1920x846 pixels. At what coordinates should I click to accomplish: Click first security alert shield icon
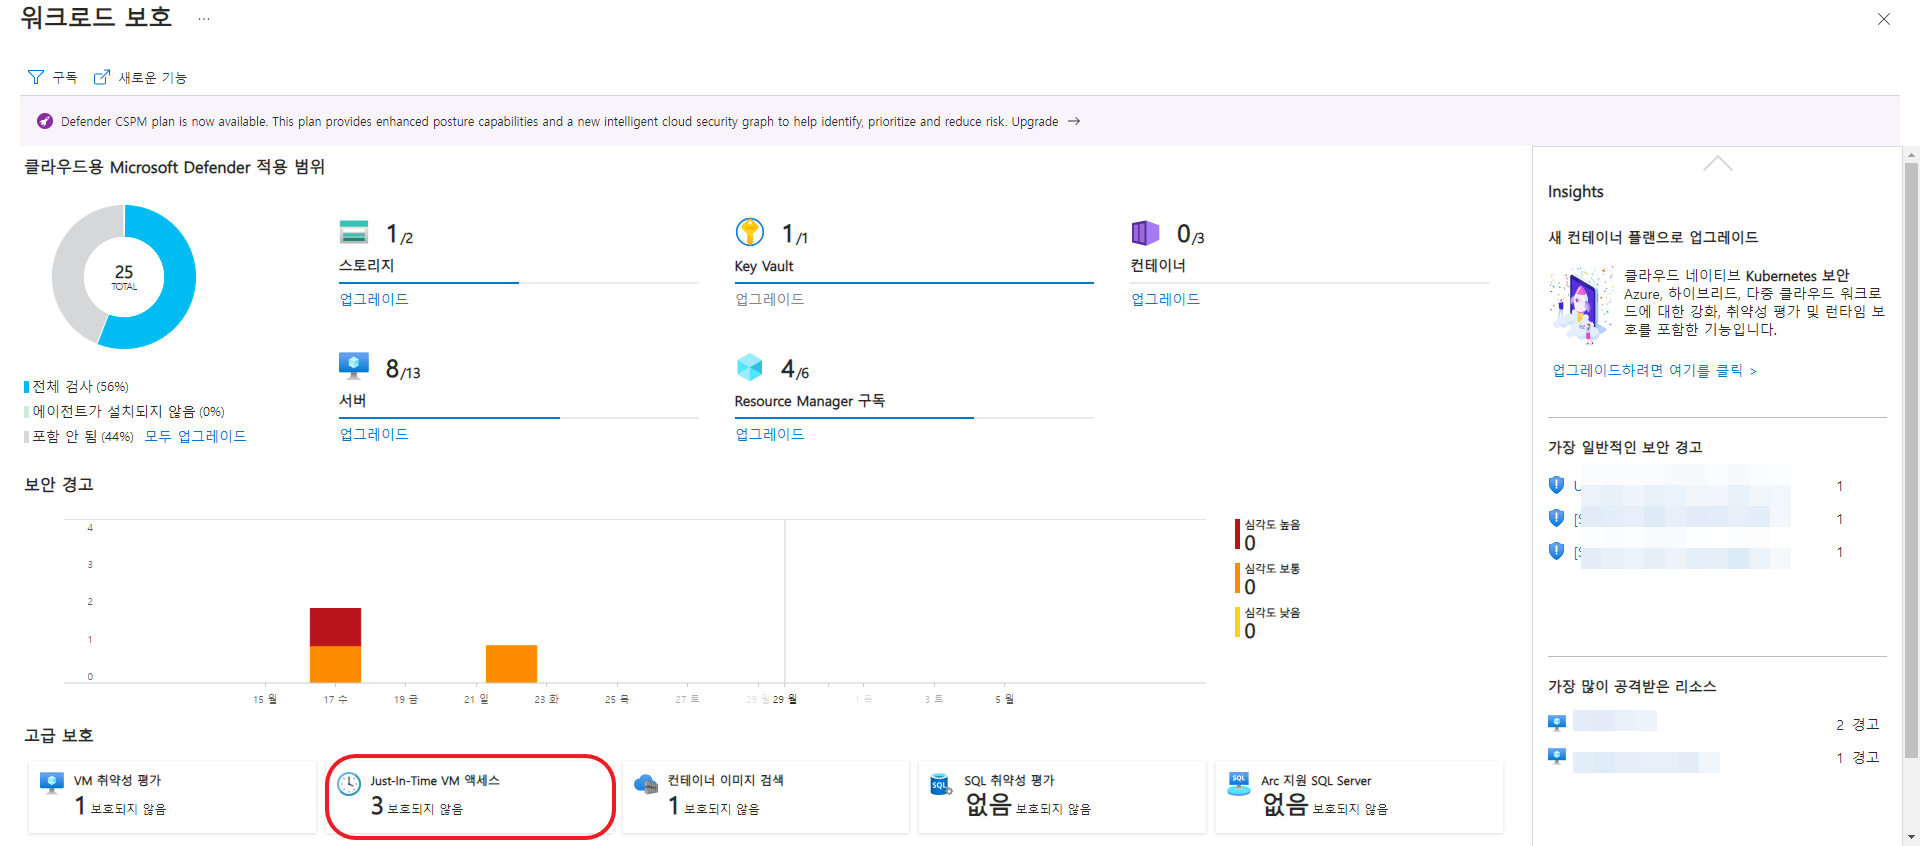coord(1556,485)
